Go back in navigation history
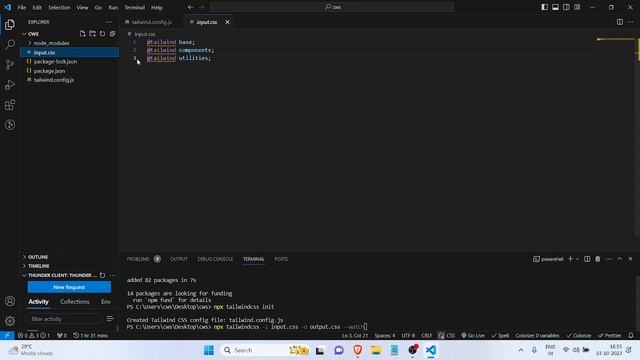This screenshot has height=360, width=640. click(191, 7)
